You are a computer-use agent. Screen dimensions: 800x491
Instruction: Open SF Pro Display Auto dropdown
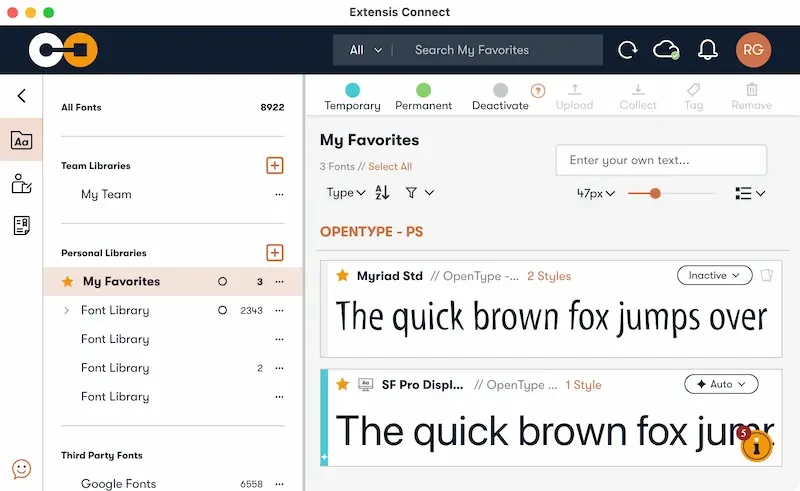721,384
